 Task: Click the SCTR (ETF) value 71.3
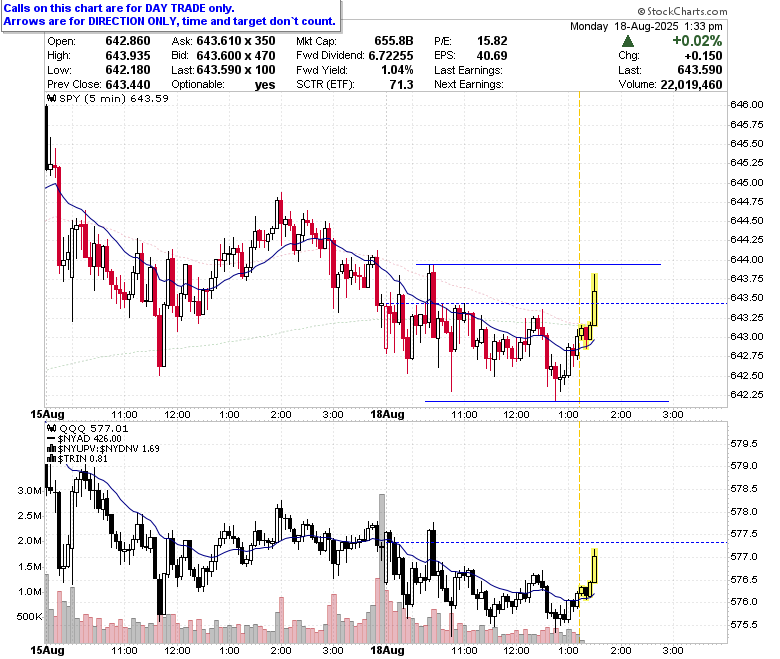(x=401, y=84)
